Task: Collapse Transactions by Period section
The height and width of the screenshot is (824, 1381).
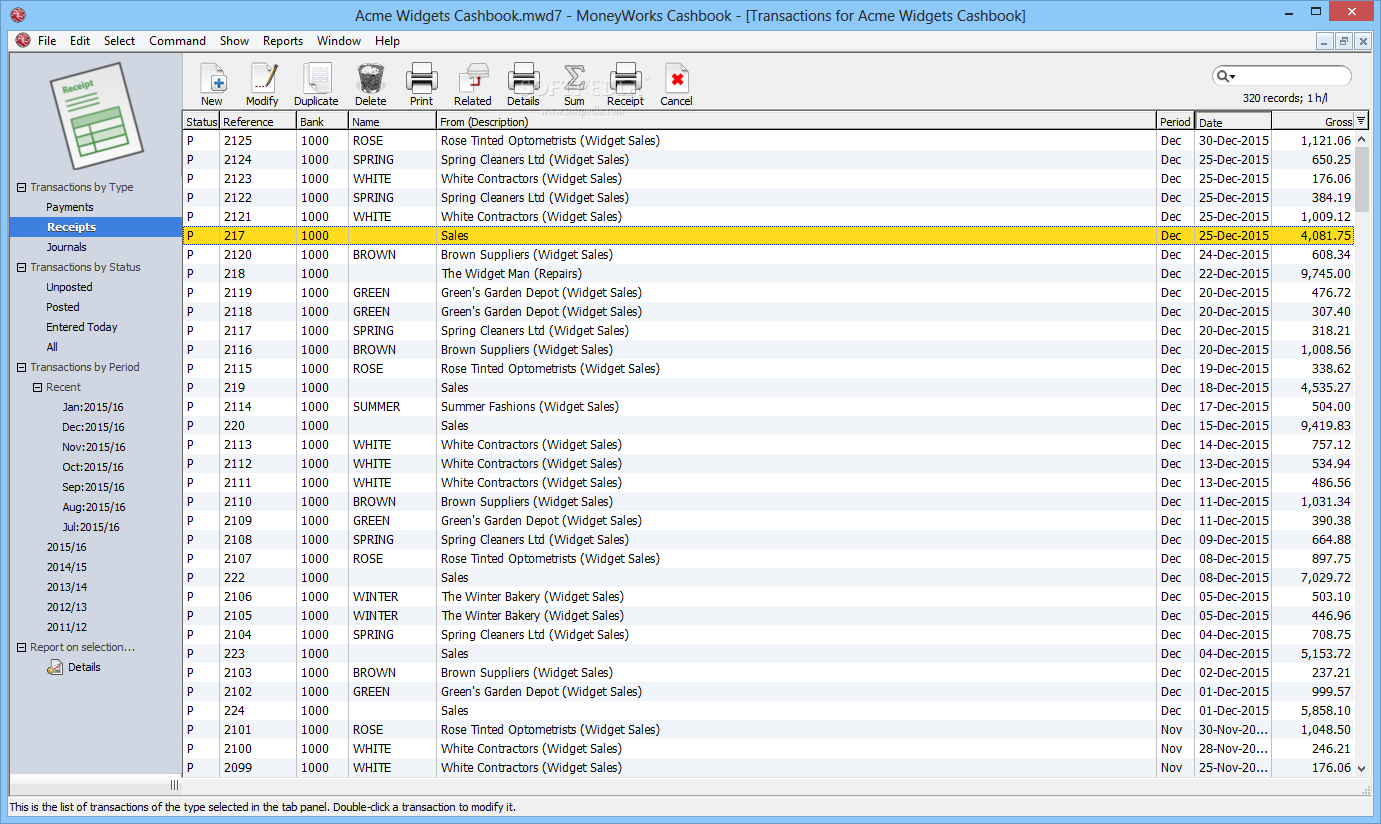Action: (21, 367)
